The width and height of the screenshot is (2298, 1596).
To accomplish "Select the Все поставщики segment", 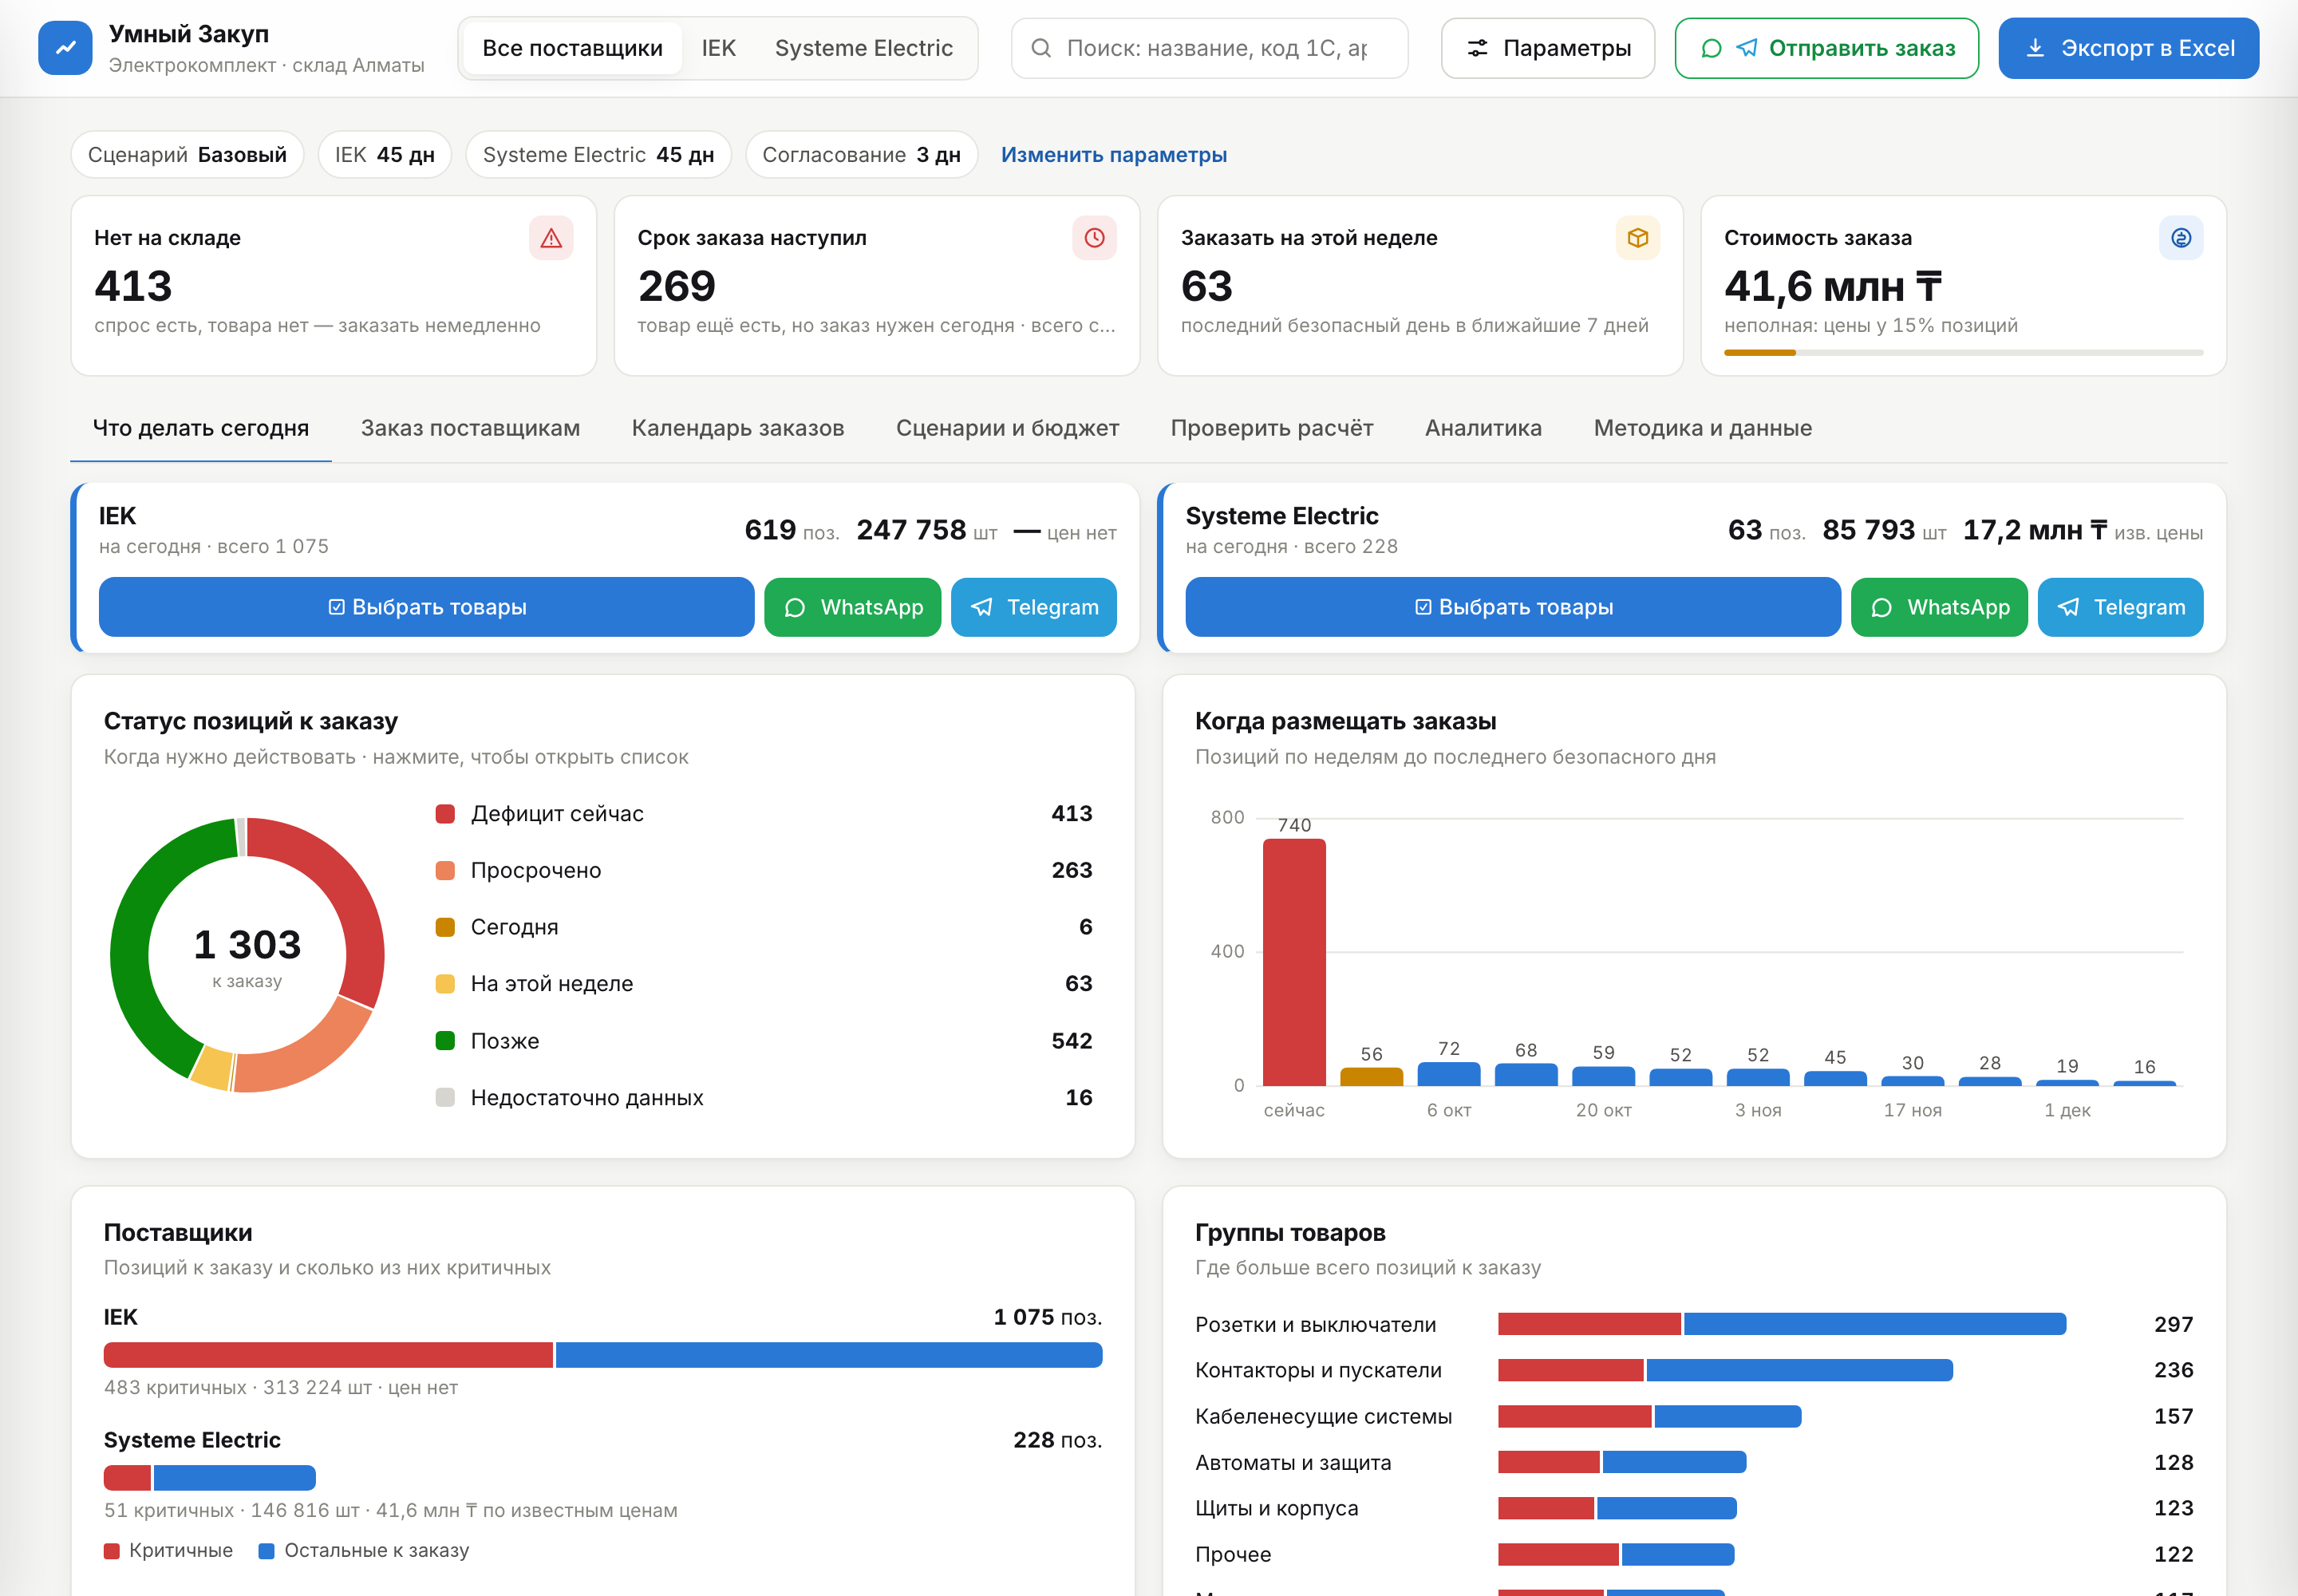I will tap(572, 48).
